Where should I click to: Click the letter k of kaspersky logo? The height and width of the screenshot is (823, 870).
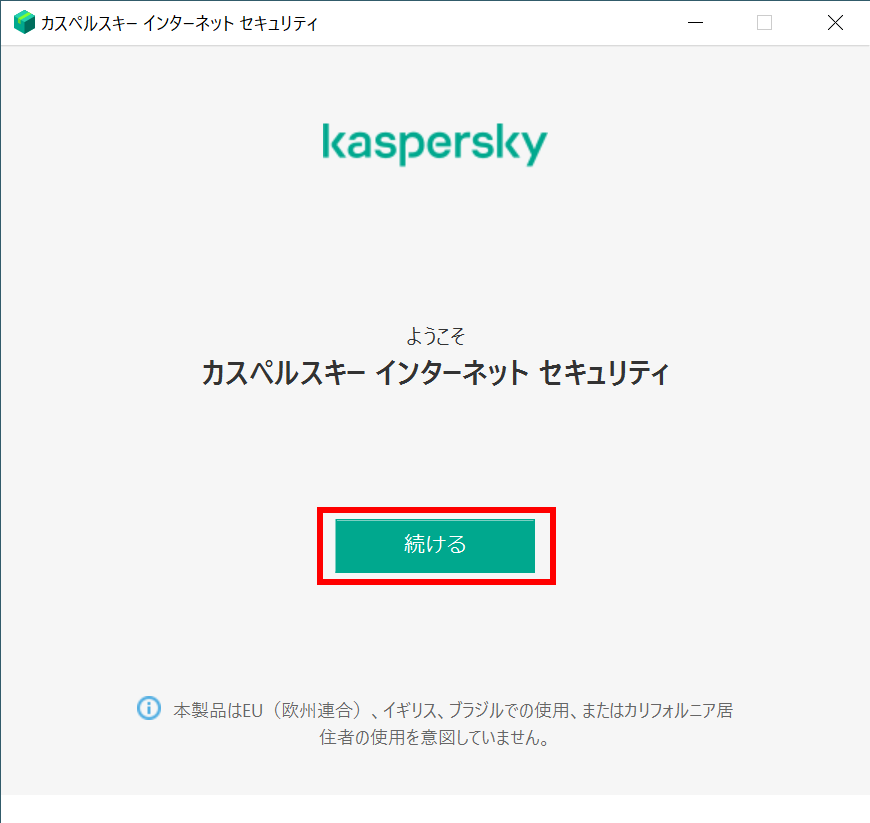(x=332, y=141)
